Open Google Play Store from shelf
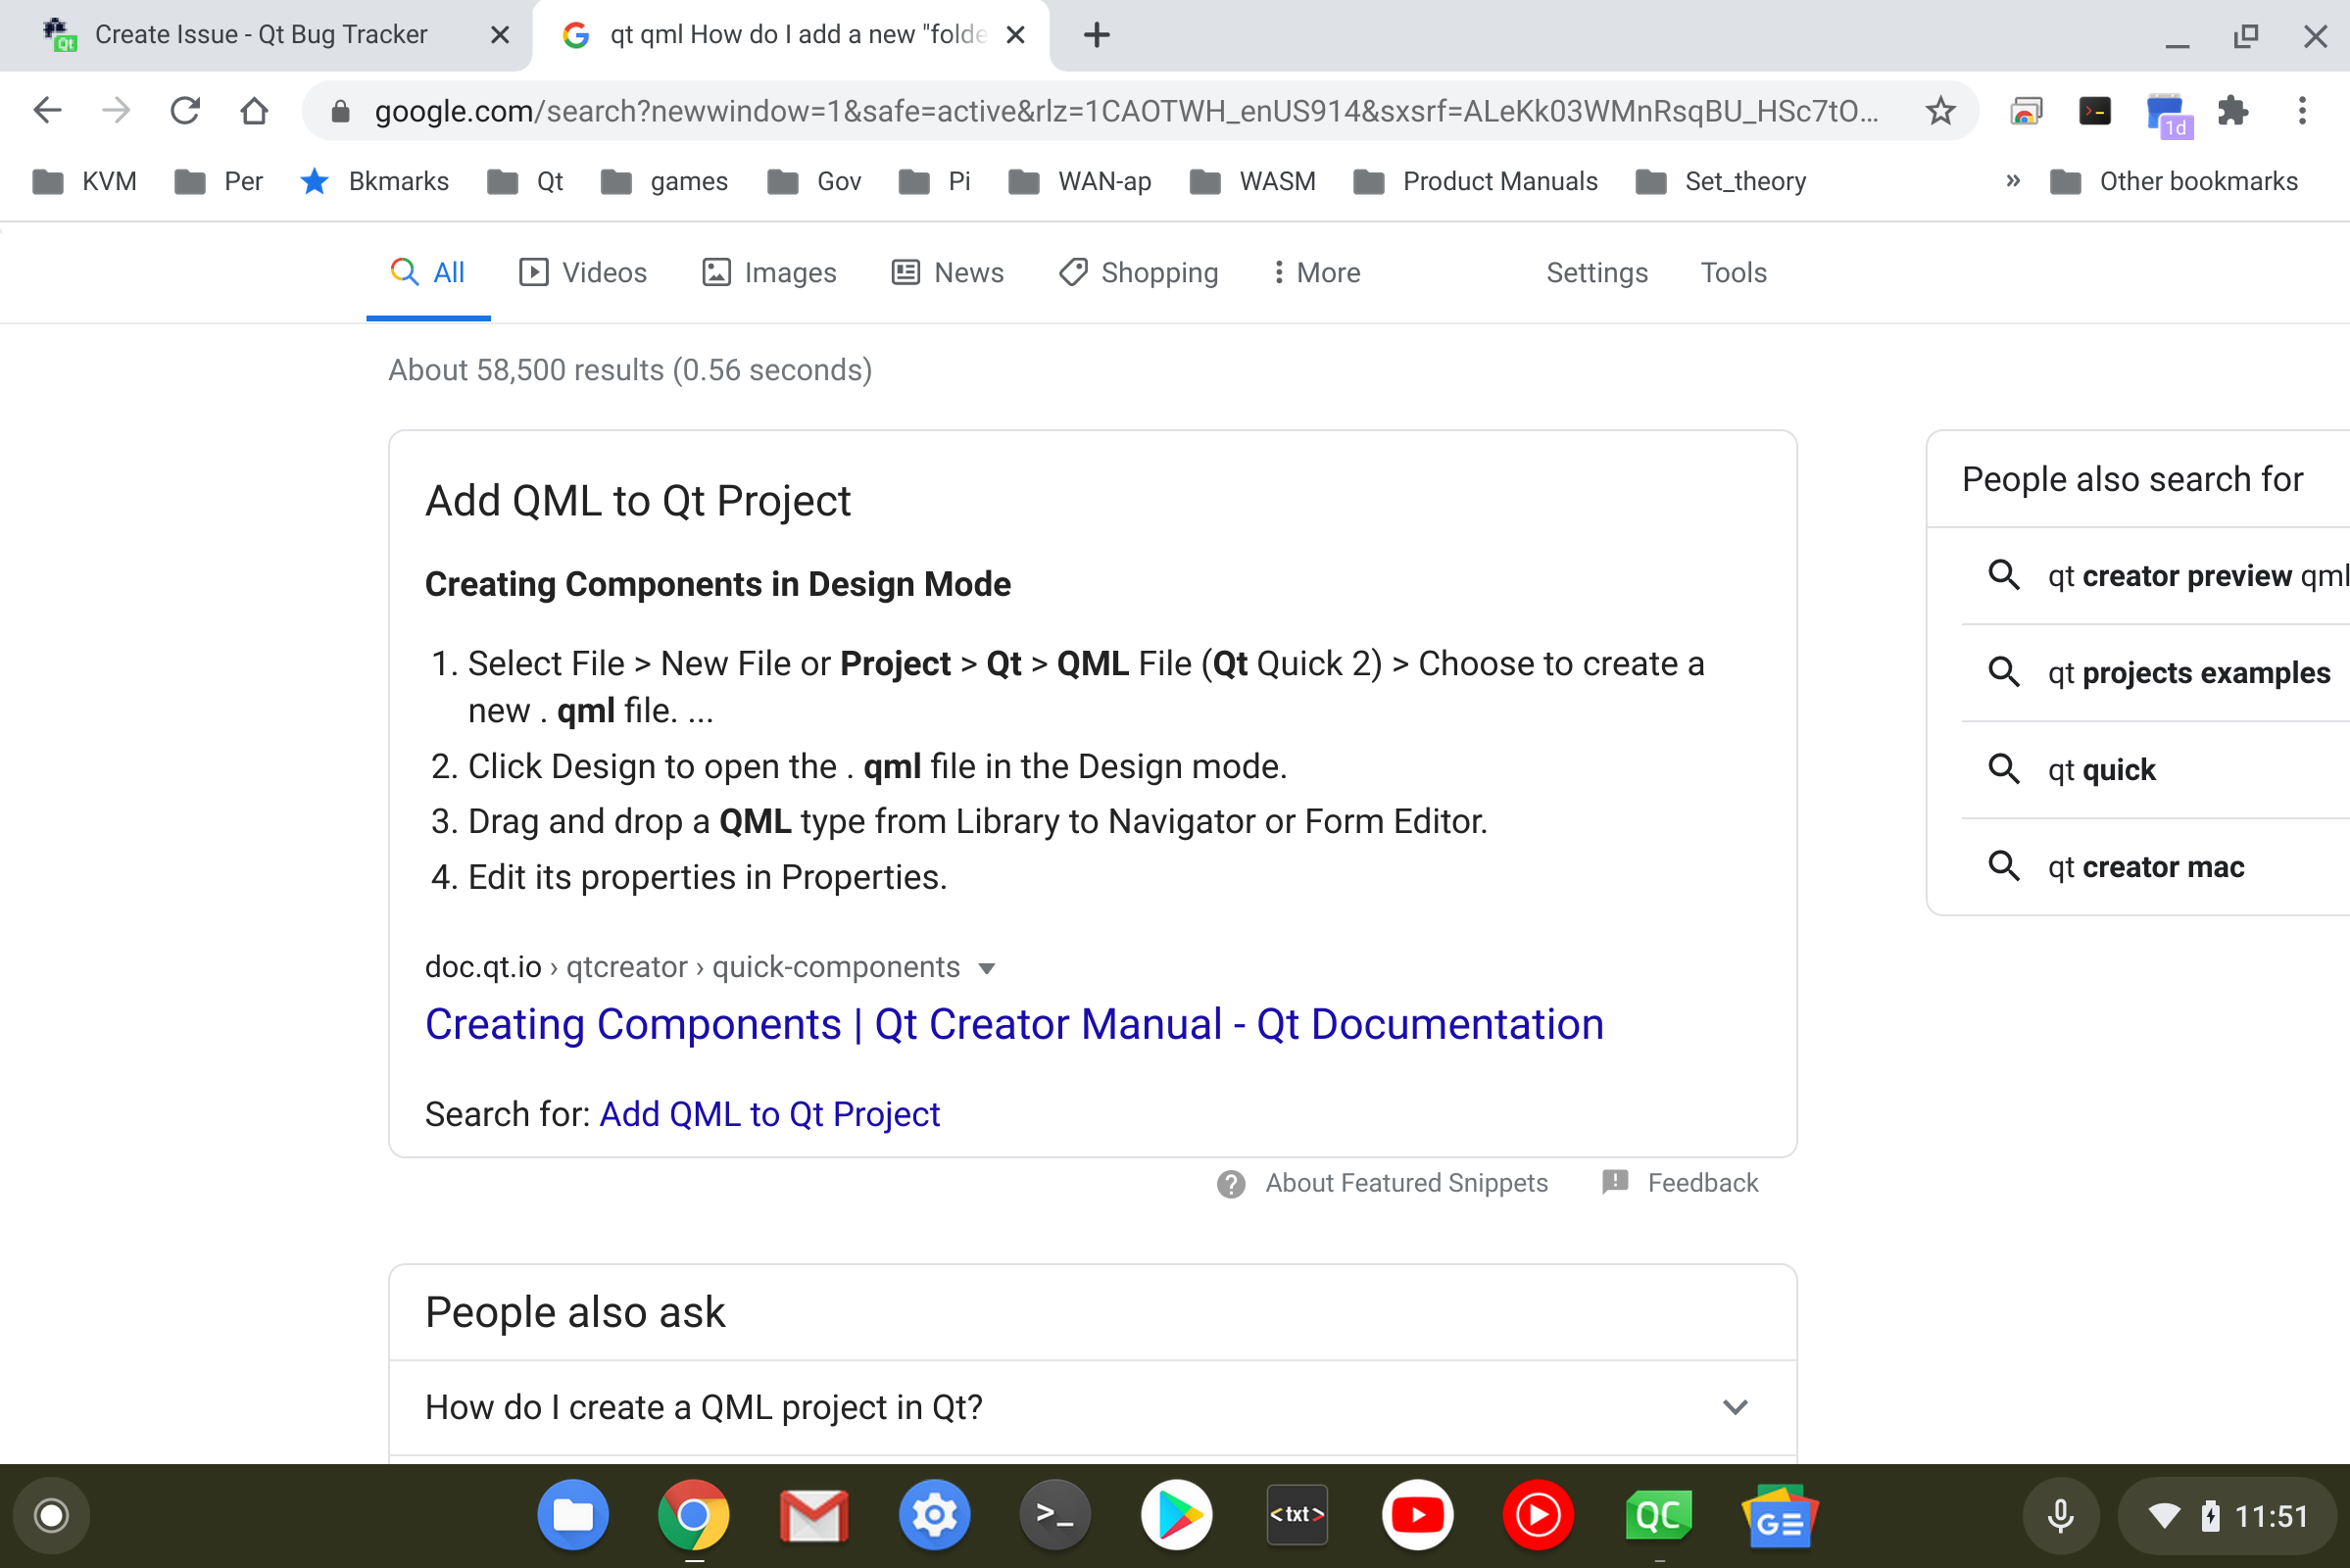This screenshot has width=2350, height=1568. point(1176,1515)
